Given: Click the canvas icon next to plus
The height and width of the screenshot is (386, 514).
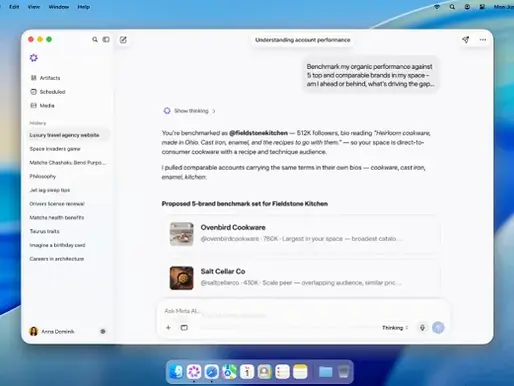Looking at the screenshot, I should (184, 328).
